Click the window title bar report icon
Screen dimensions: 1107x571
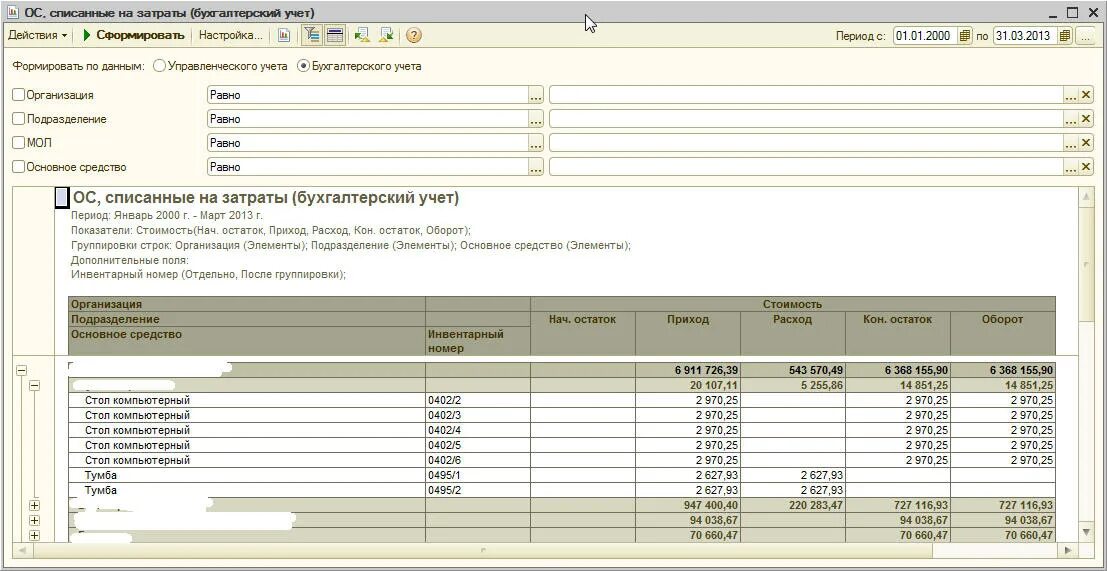tap(11, 12)
